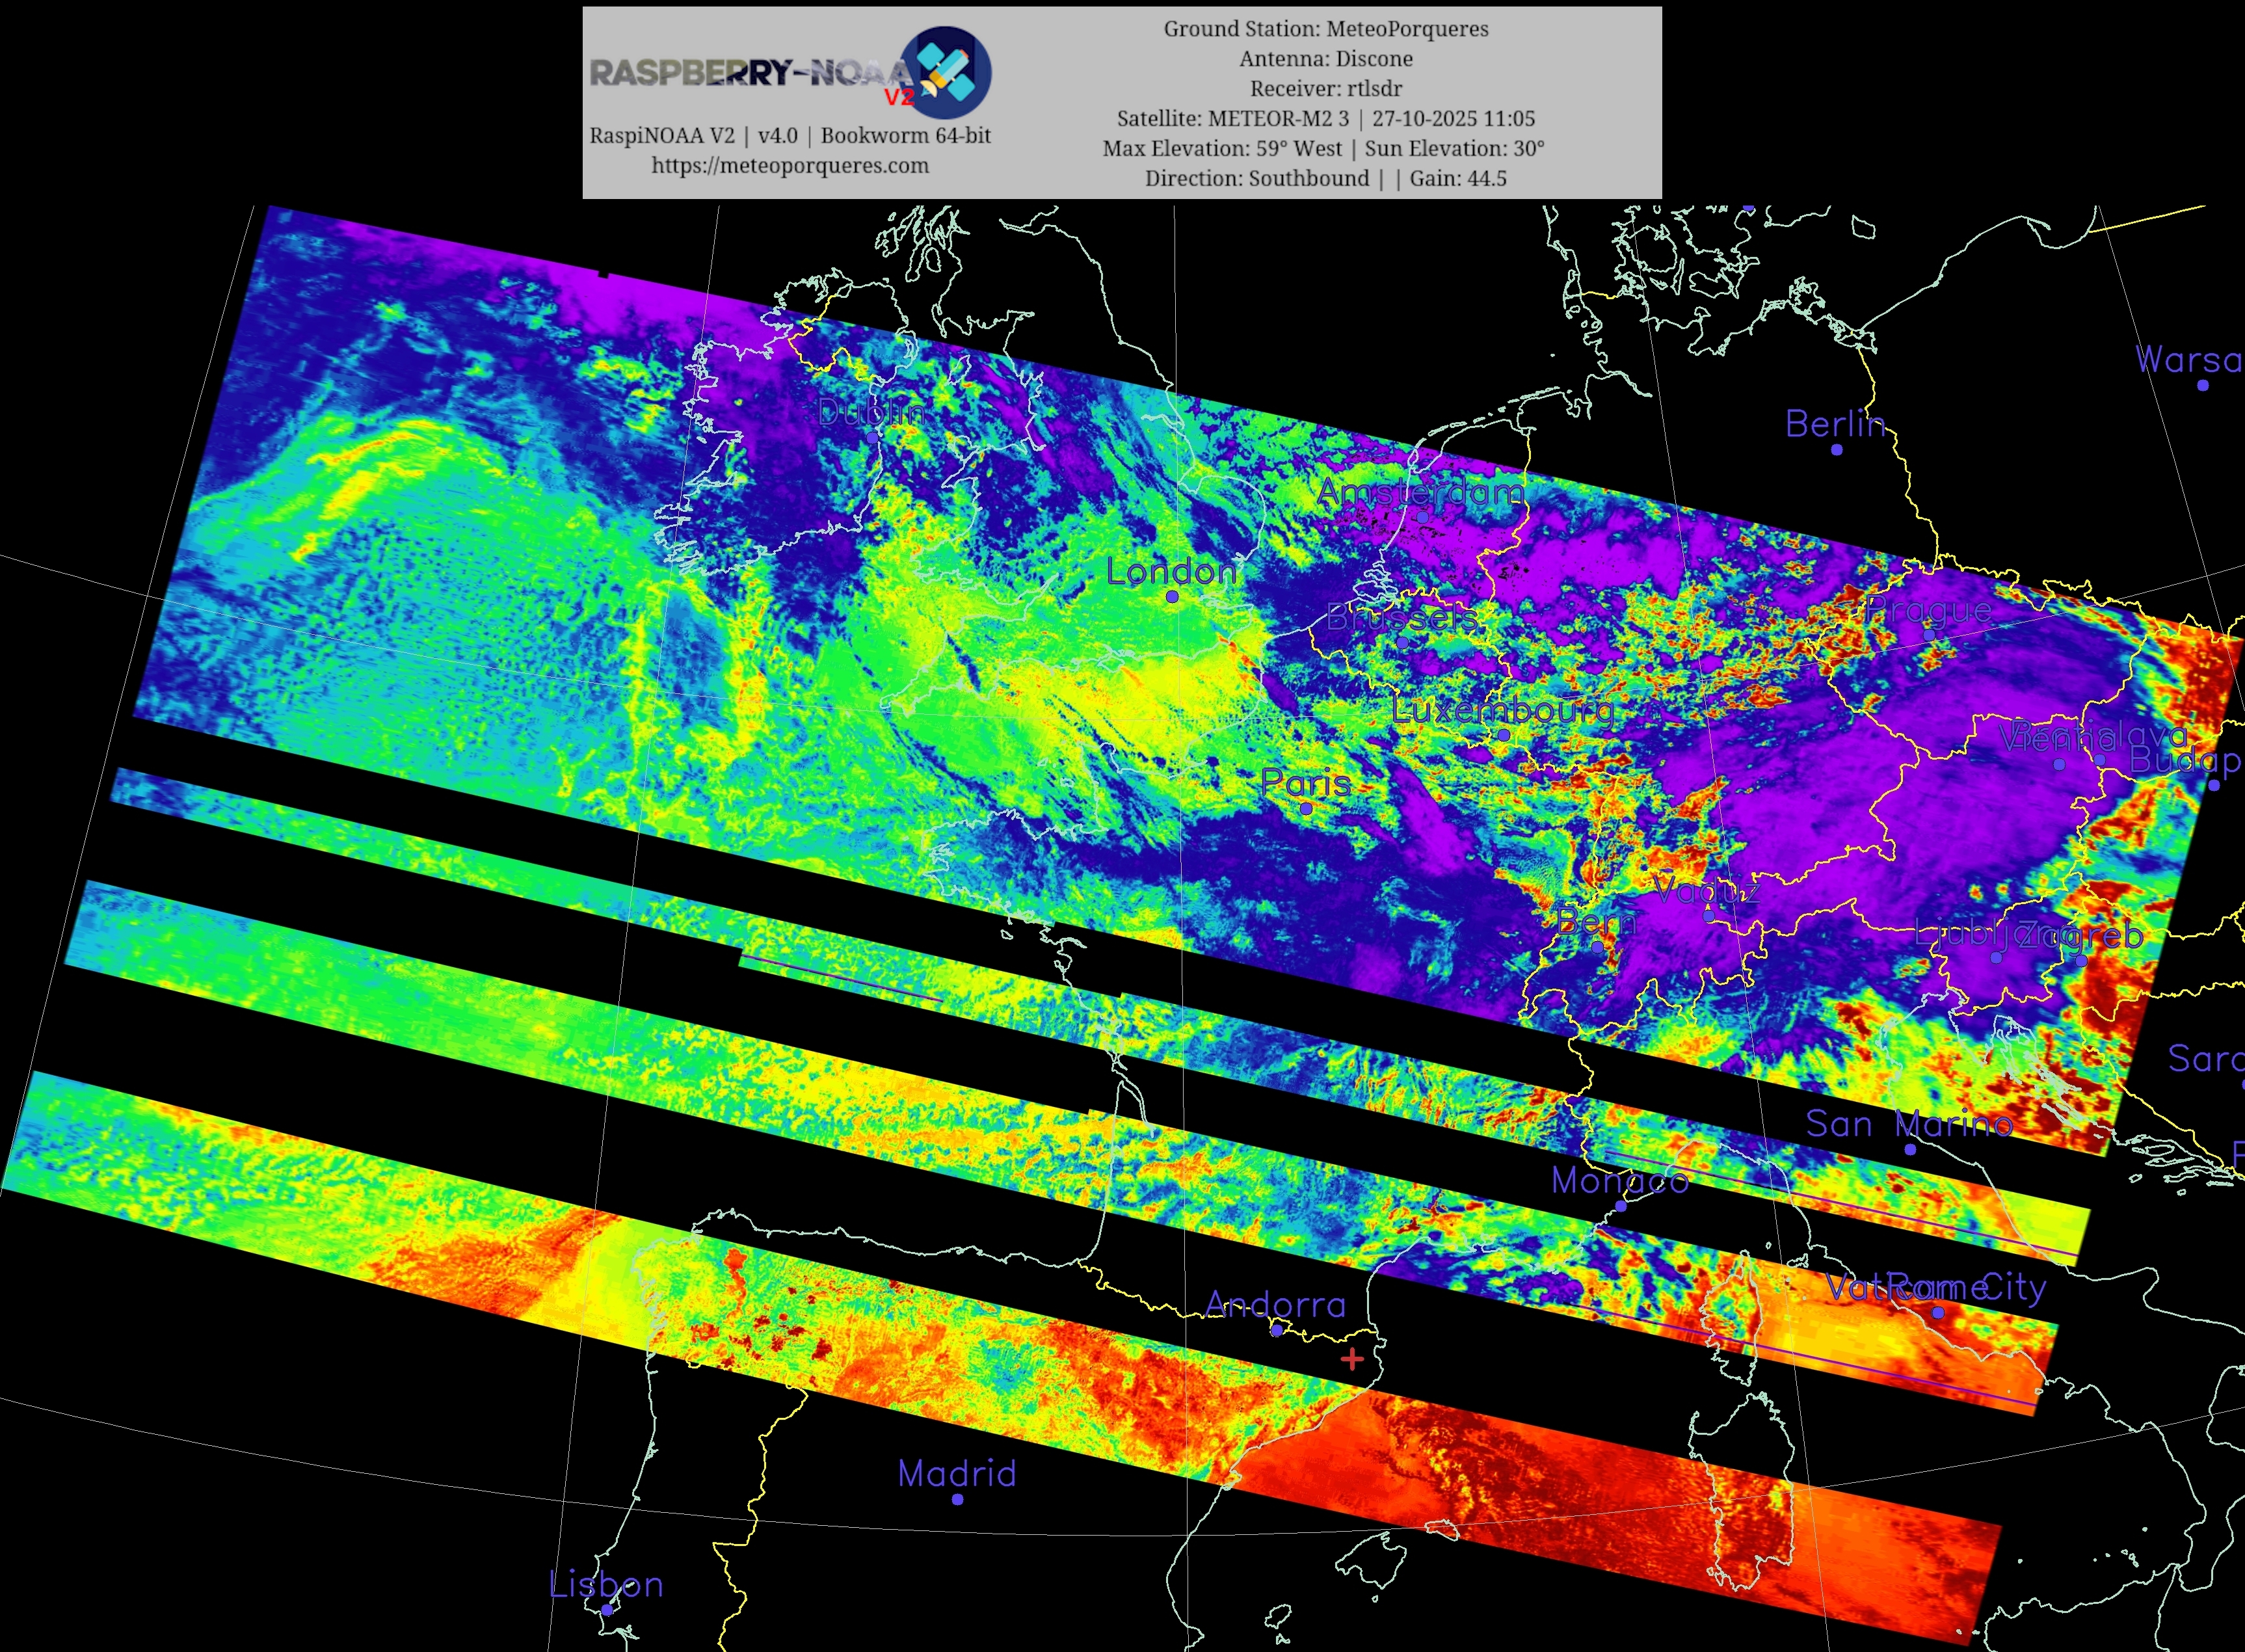Viewport: 2245px width, 1652px height.
Task: Click the RASPBERRY-NOAA title text
Action: (750, 73)
